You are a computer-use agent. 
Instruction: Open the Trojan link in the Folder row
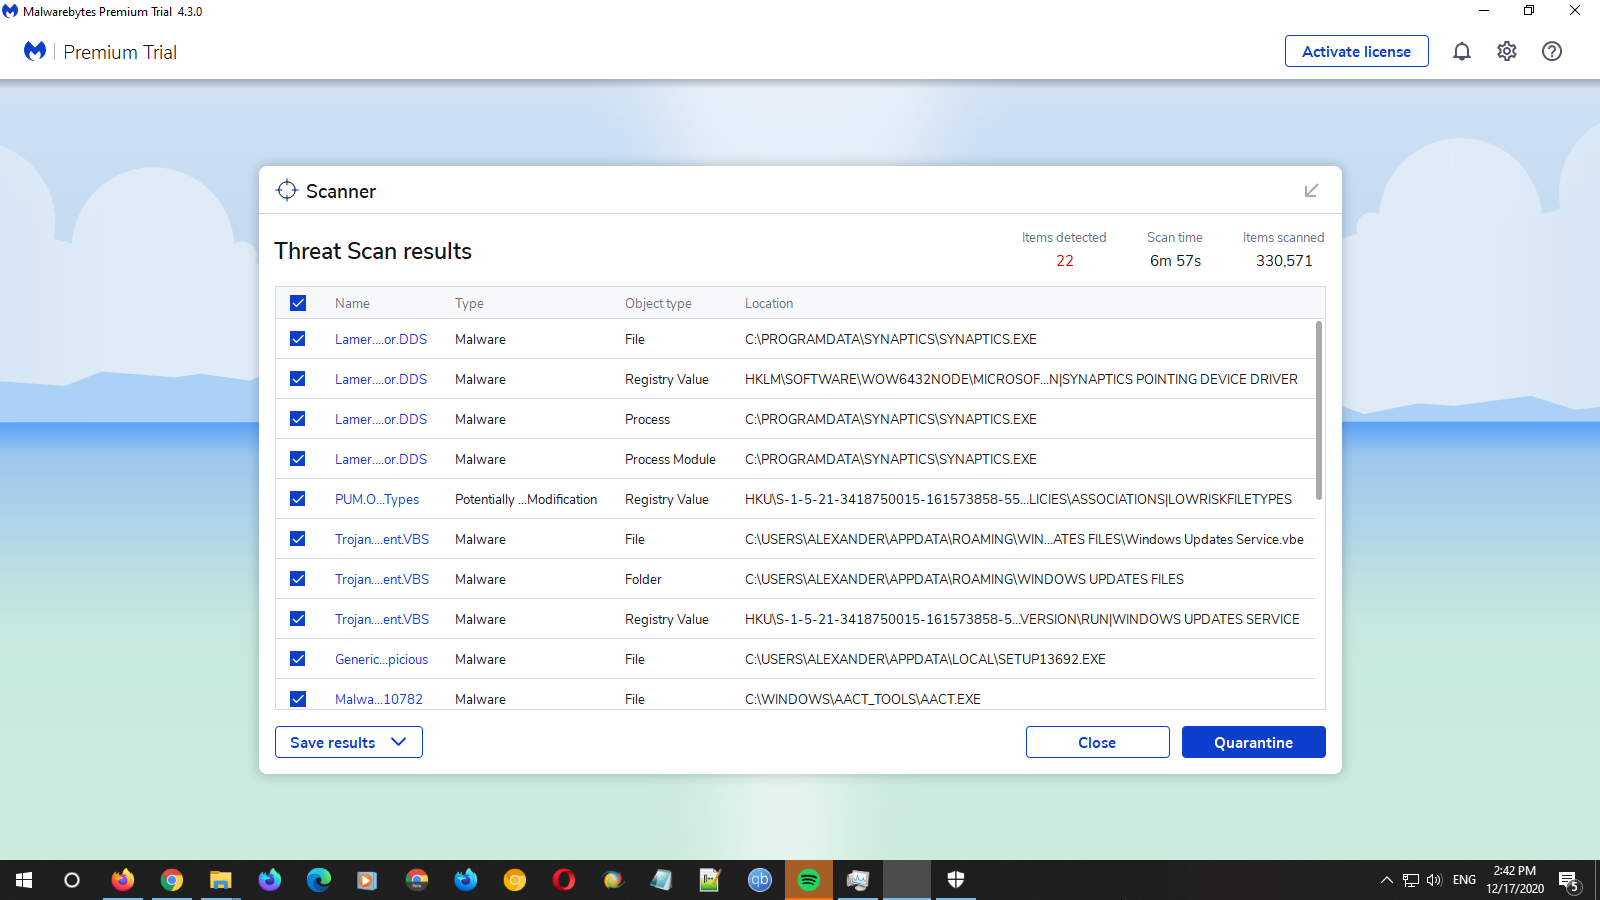[382, 579]
